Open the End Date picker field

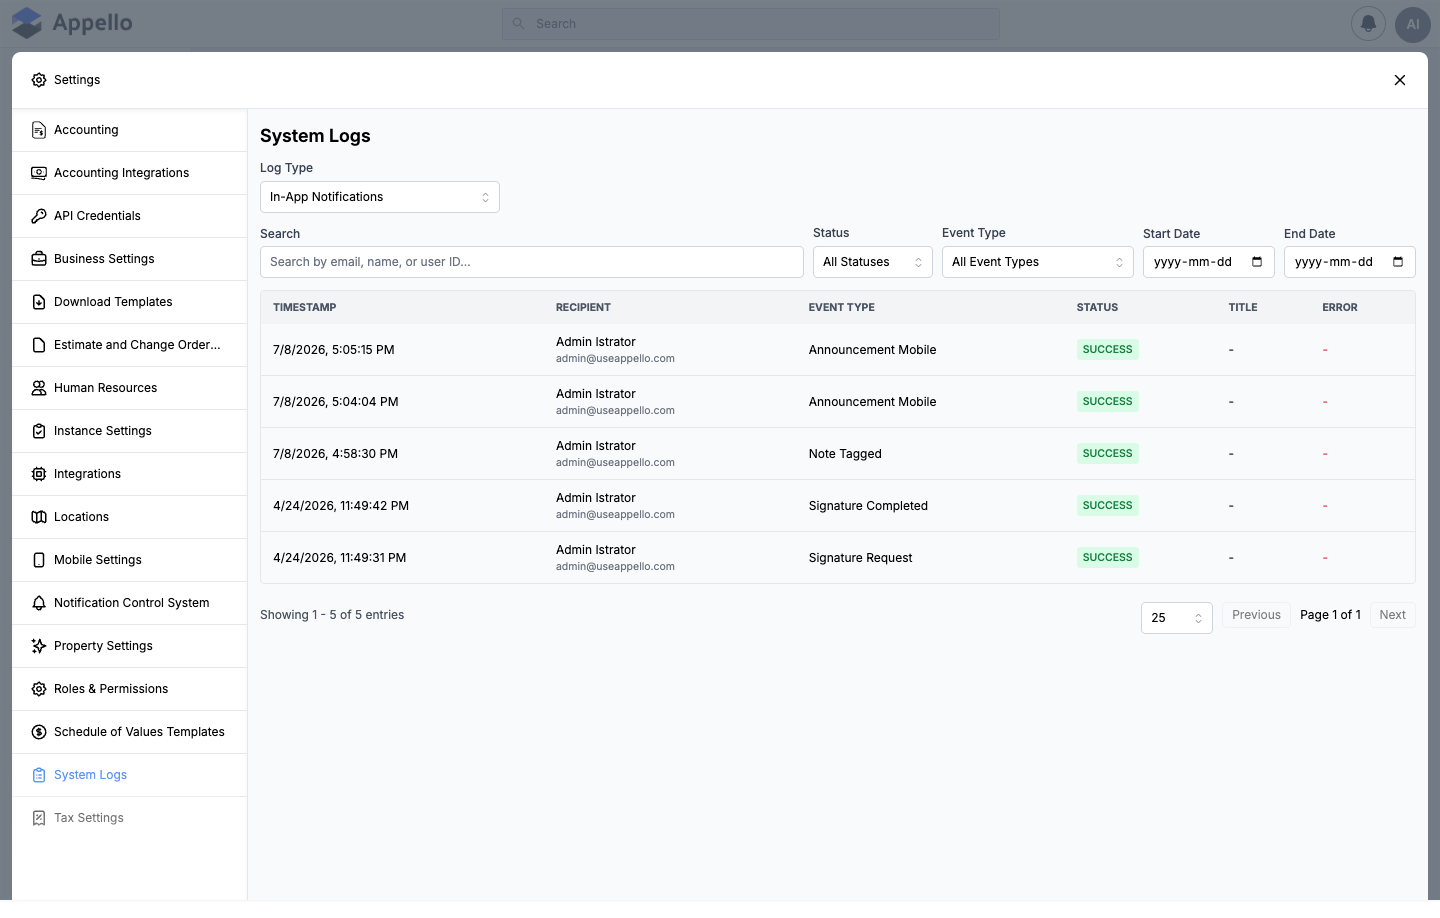[1350, 262]
